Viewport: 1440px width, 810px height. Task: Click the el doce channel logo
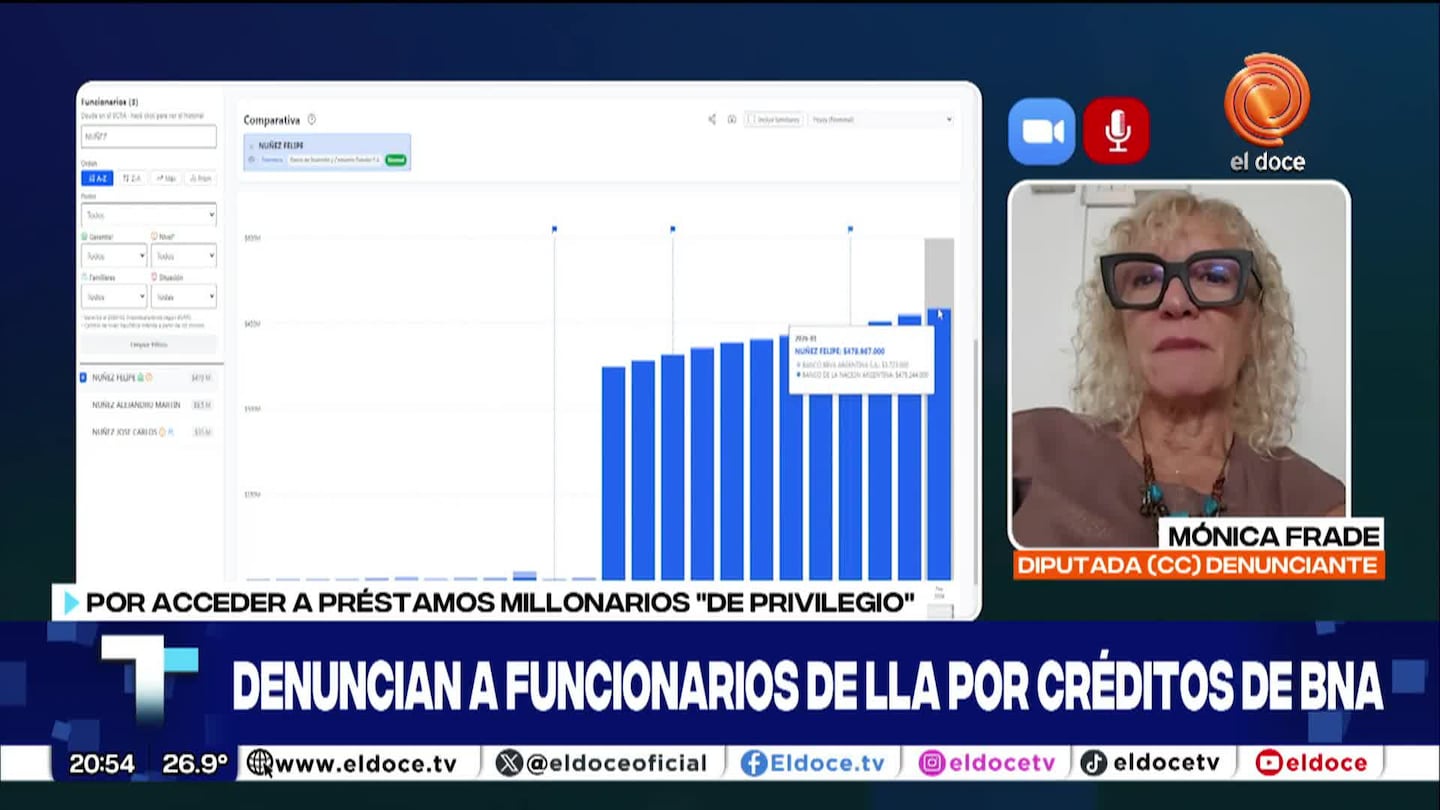(1267, 112)
